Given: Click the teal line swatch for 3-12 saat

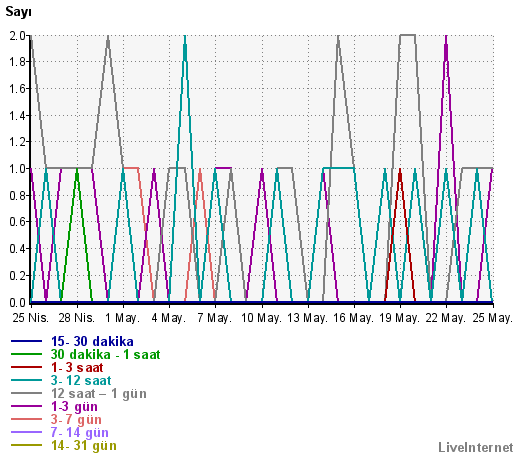Looking at the screenshot, I should (x=26, y=380).
